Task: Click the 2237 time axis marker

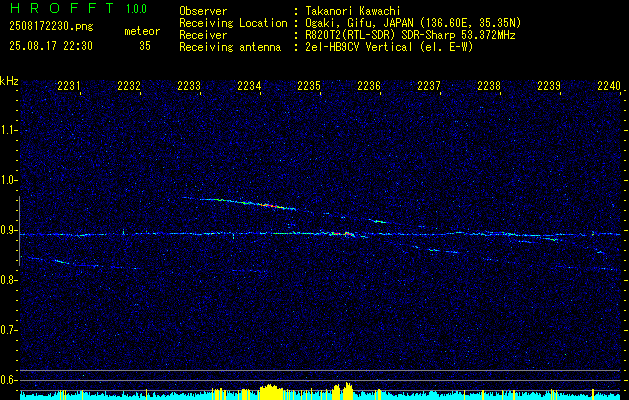Action: (429, 85)
